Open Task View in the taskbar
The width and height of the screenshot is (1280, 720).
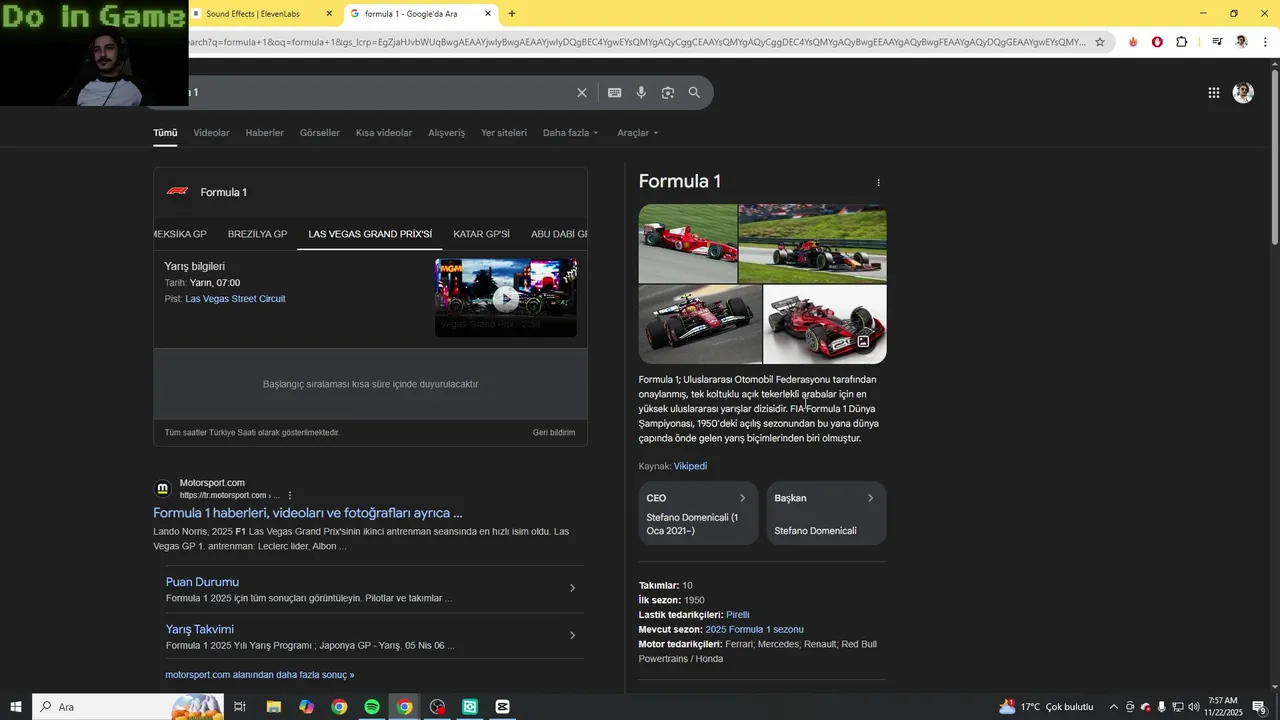(x=240, y=707)
